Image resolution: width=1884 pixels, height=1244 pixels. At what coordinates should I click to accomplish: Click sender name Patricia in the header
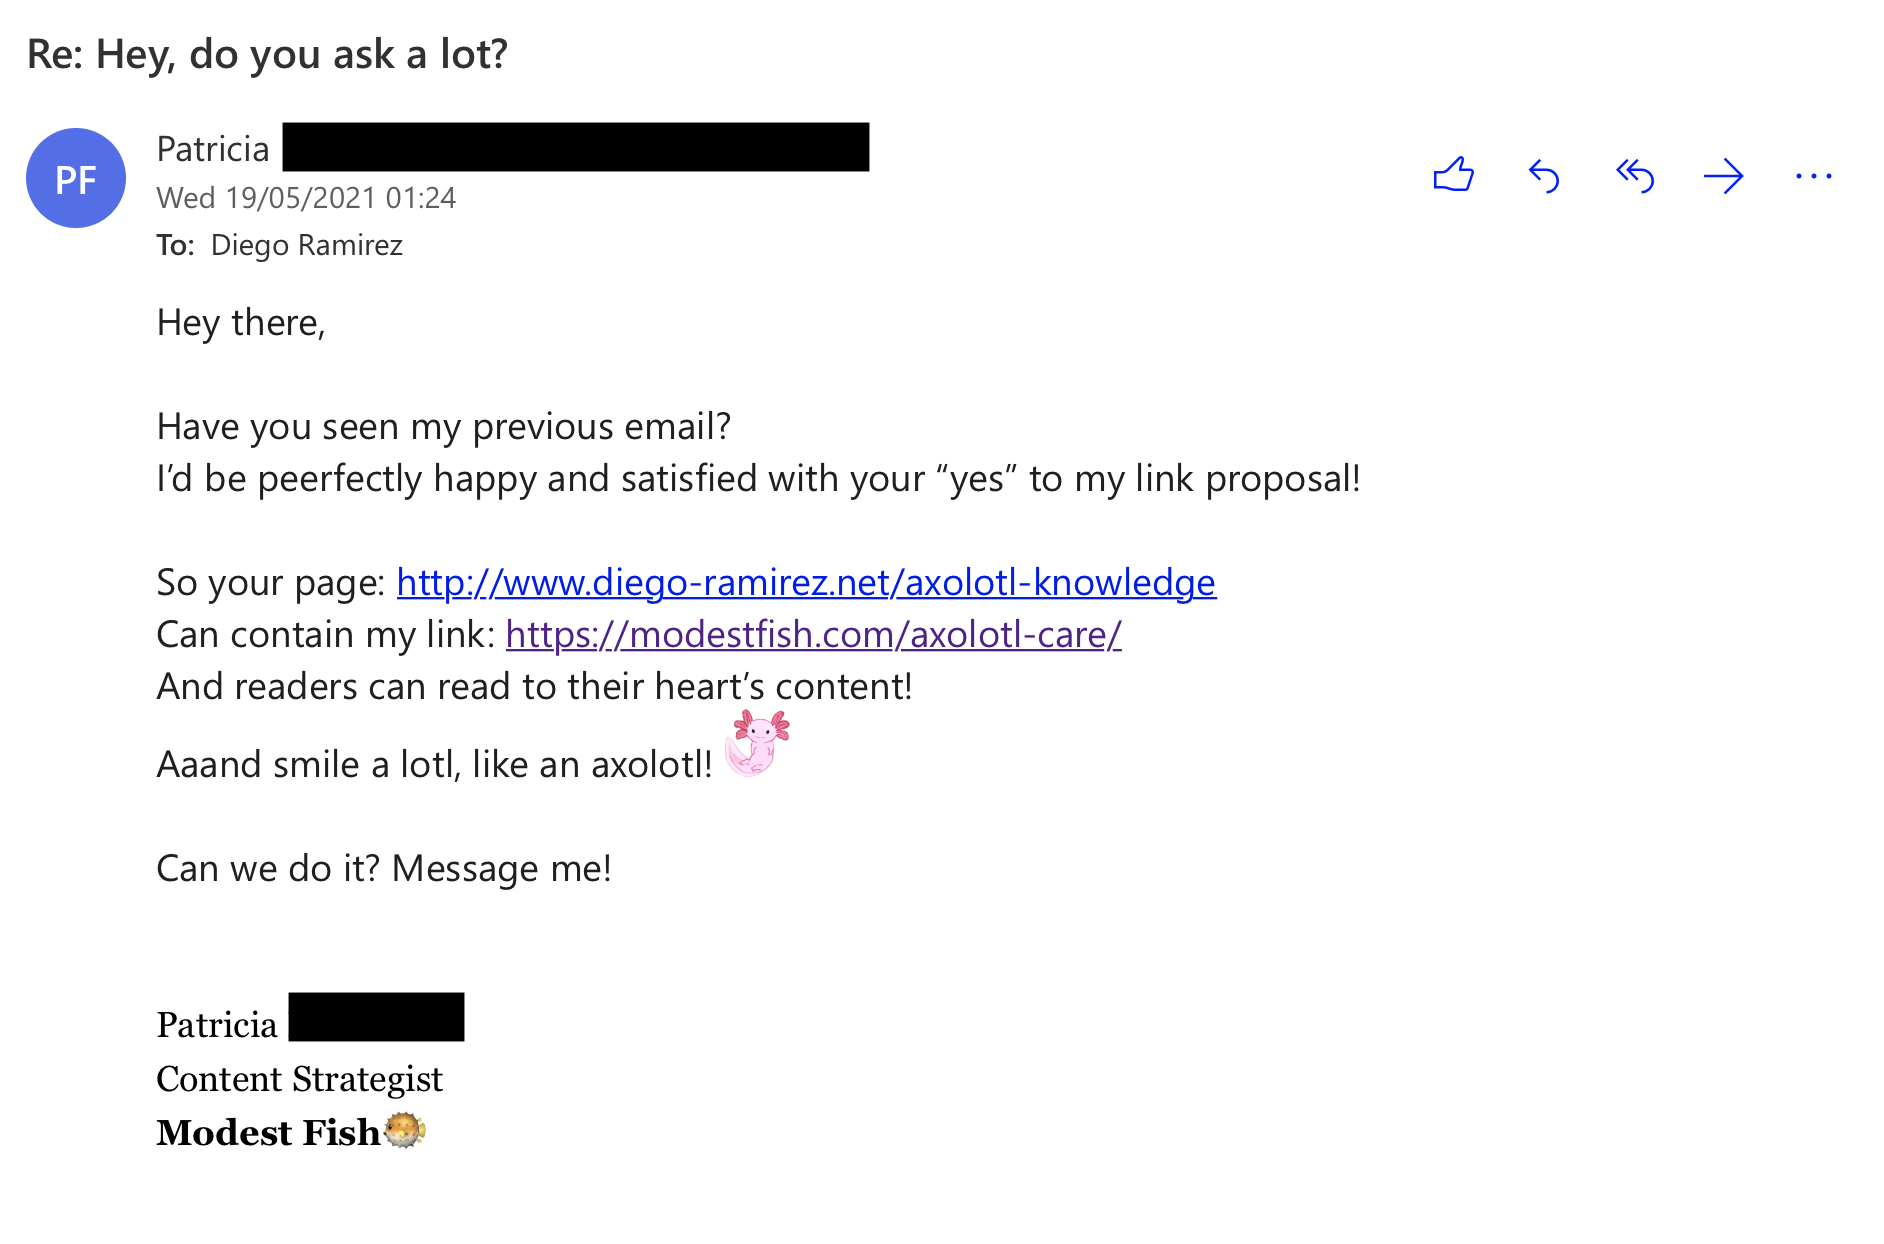pyautogui.click(x=213, y=149)
